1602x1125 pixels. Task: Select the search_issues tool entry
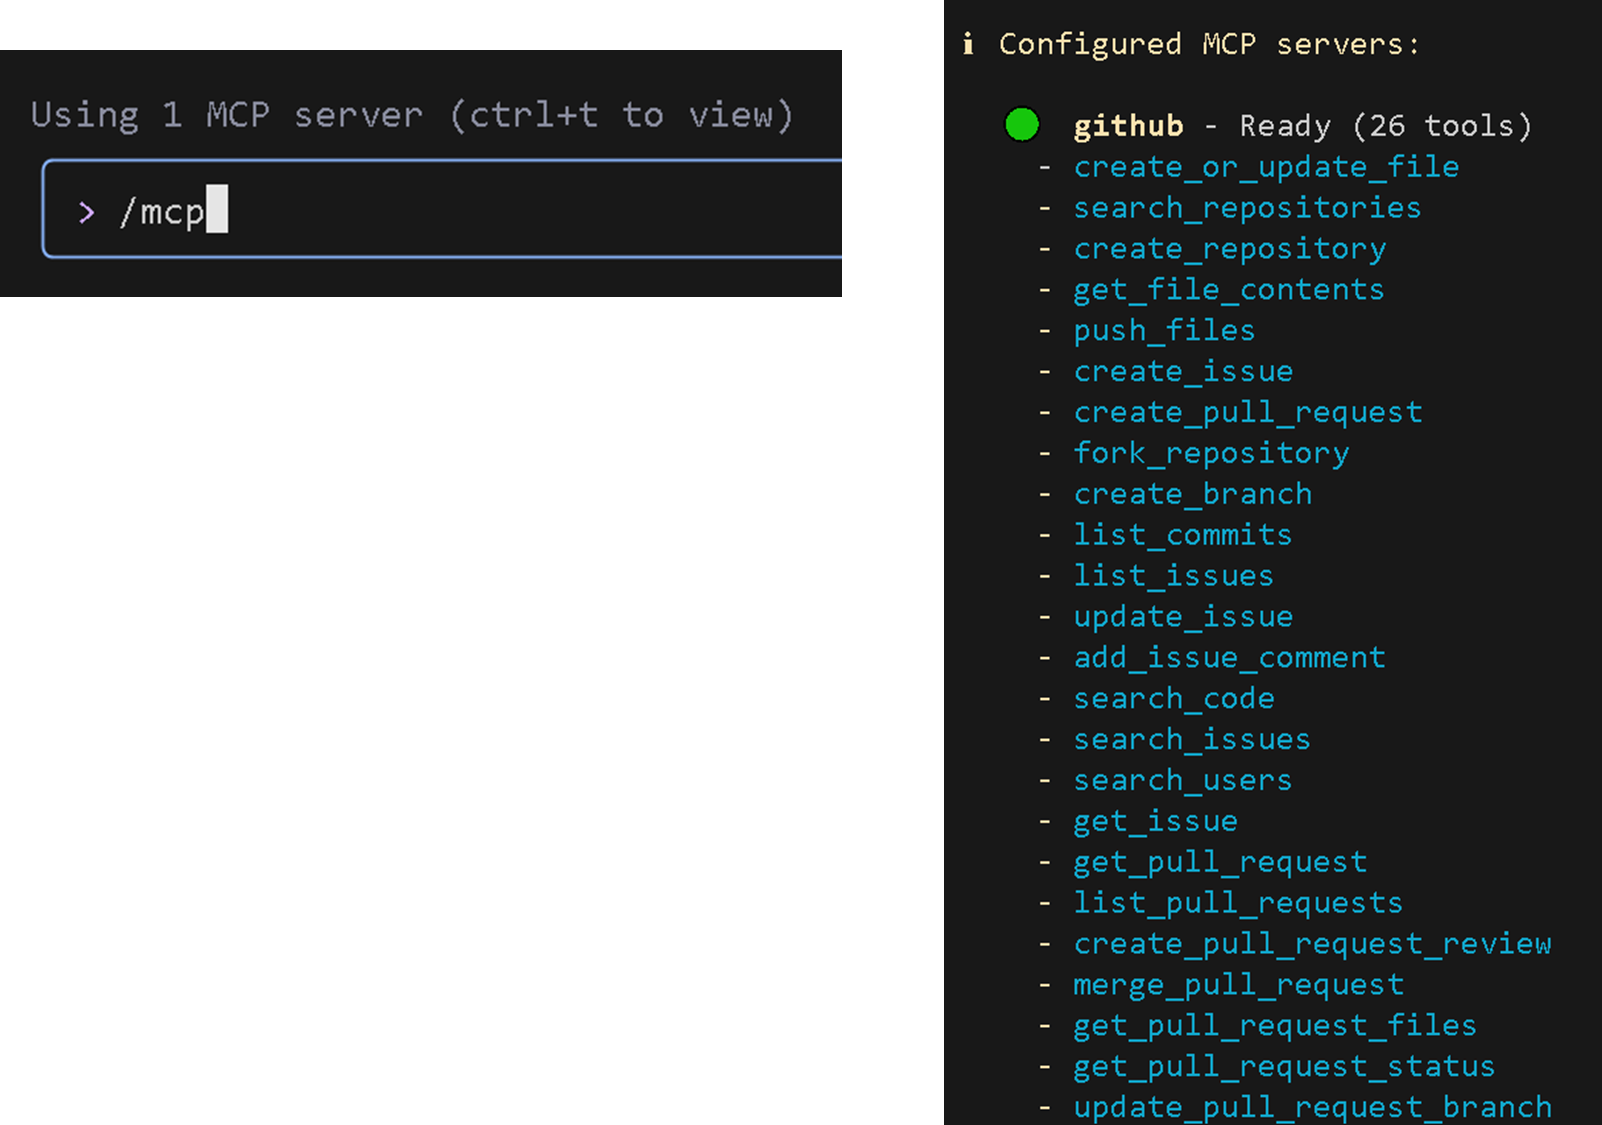coord(1192,740)
